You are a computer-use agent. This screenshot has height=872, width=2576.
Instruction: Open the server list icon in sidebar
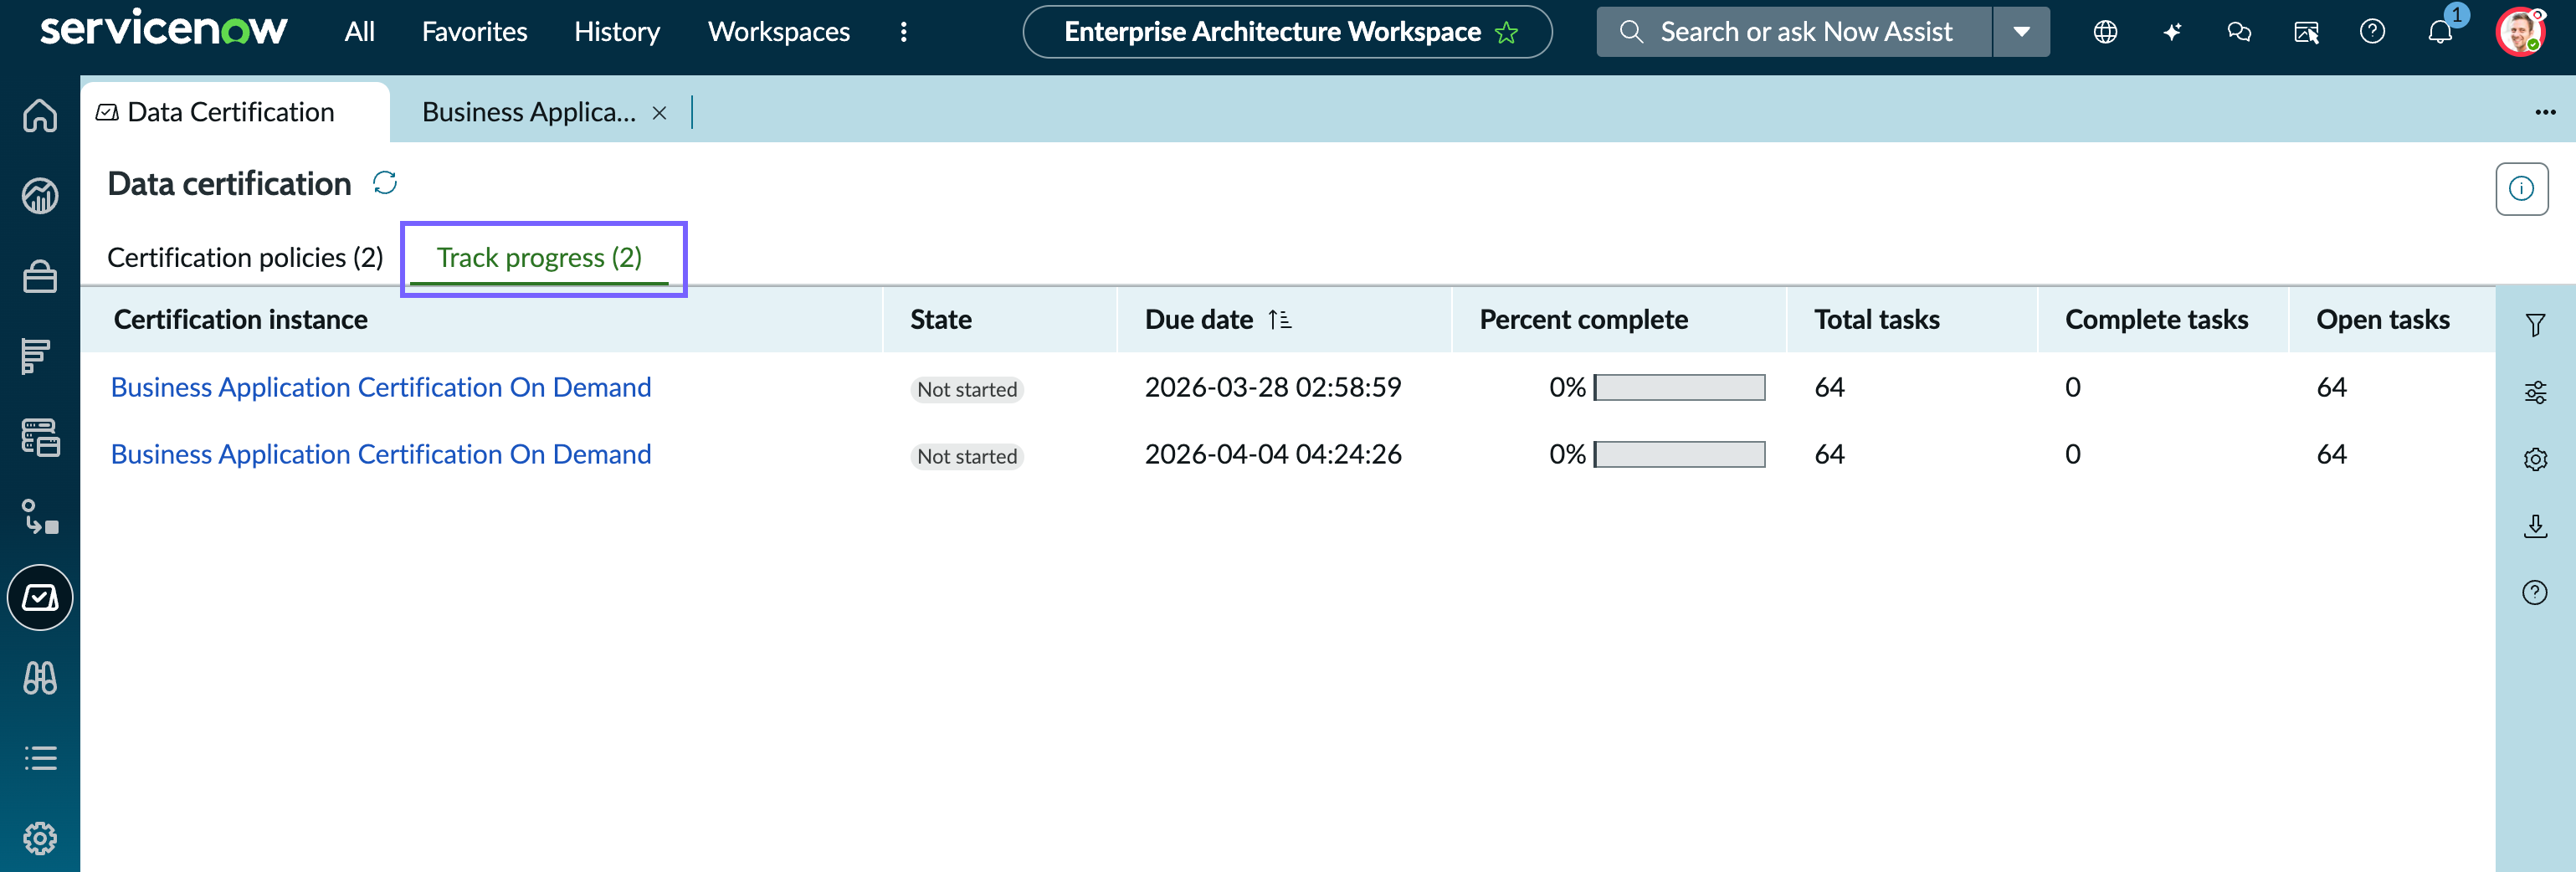point(40,437)
